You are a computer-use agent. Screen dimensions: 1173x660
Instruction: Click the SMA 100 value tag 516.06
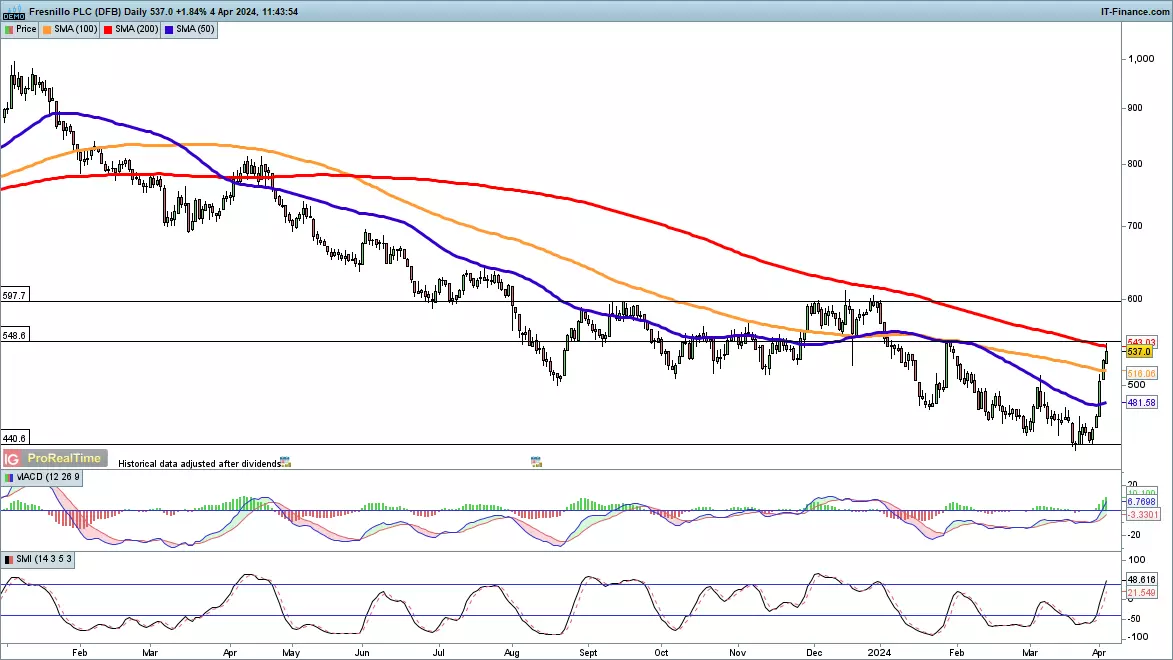coord(1142,373)
